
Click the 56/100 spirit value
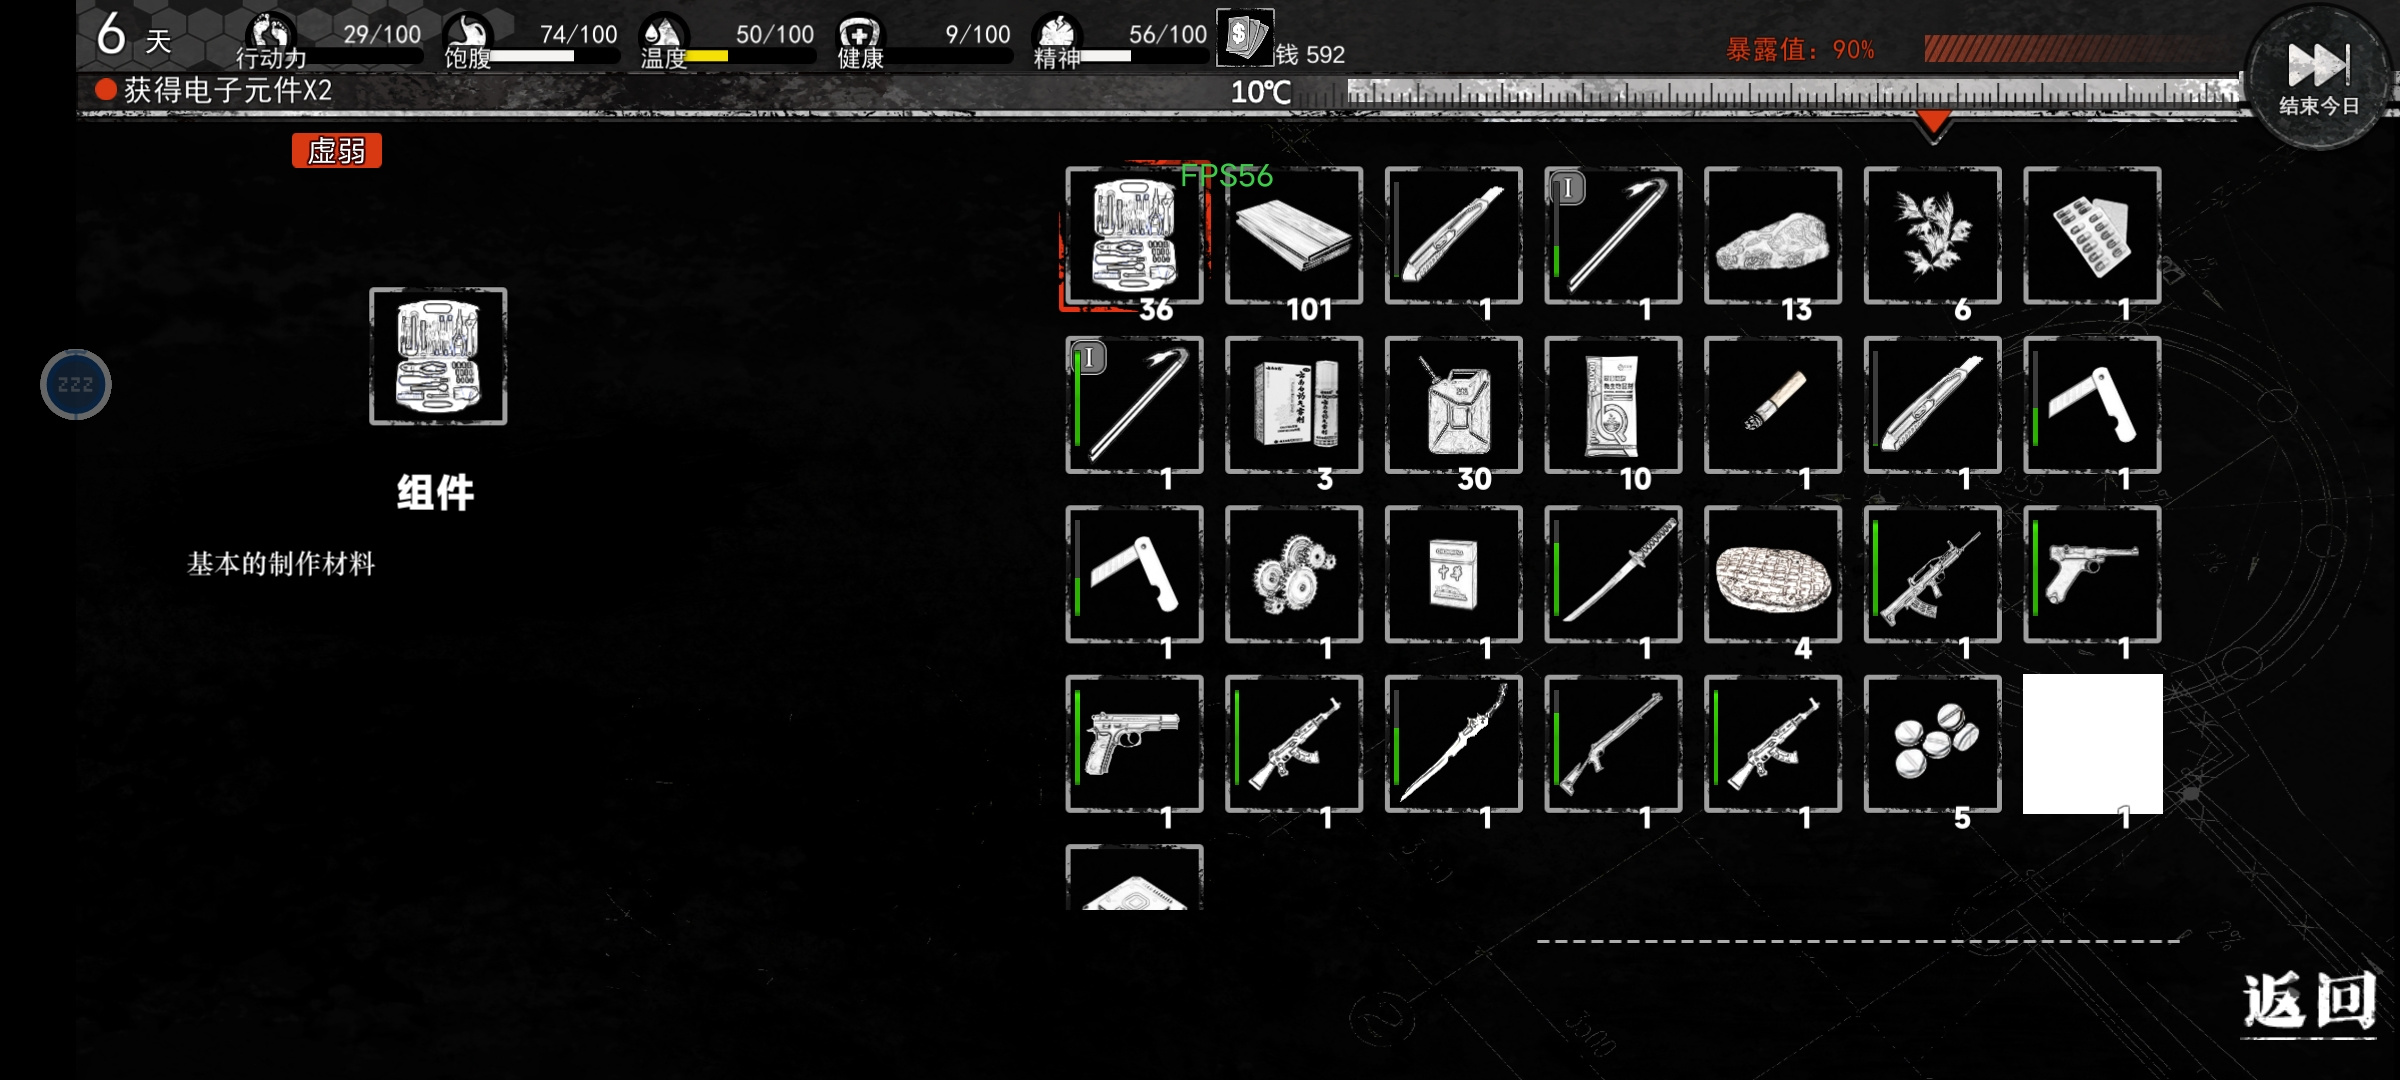(x=1168, y=34)
